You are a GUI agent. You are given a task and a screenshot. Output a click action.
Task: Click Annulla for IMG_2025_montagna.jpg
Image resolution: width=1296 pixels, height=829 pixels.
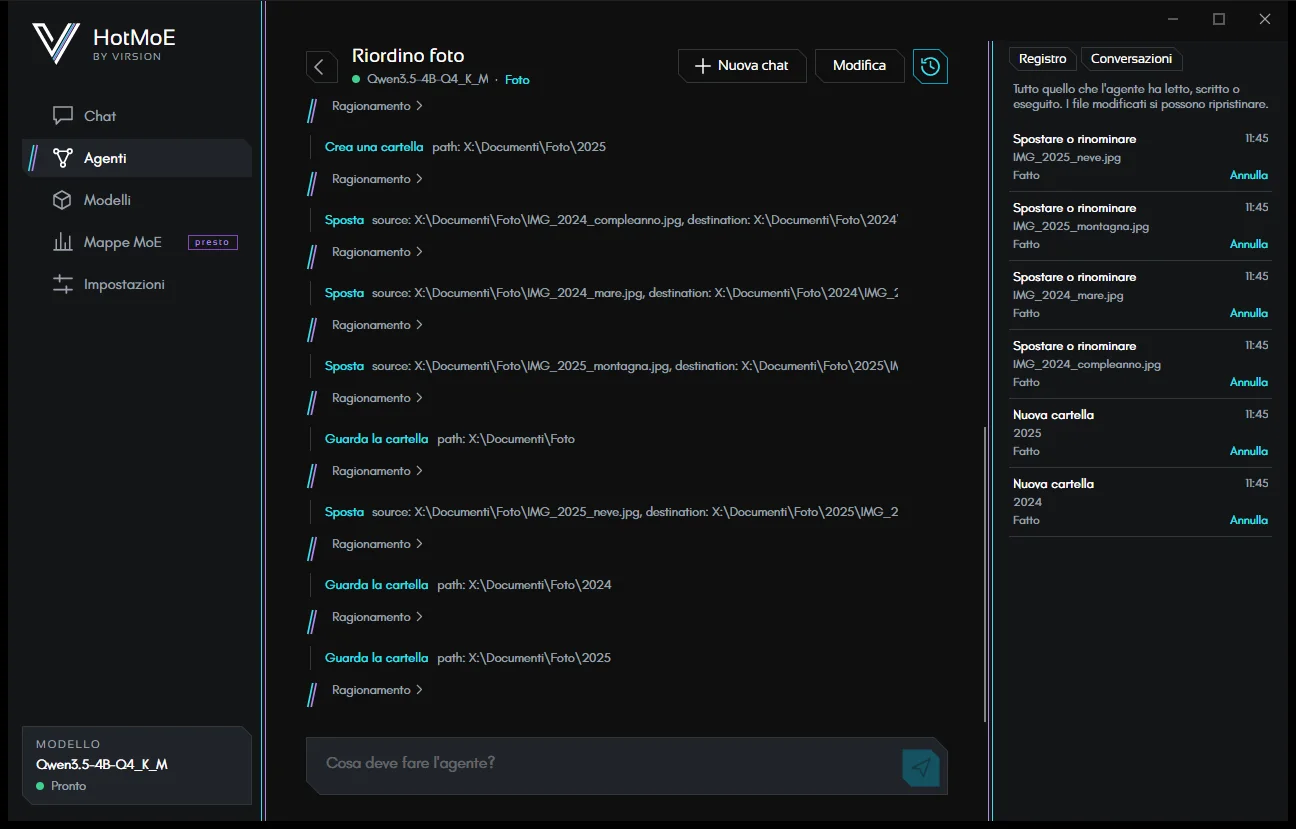(x=1248, y=244)
